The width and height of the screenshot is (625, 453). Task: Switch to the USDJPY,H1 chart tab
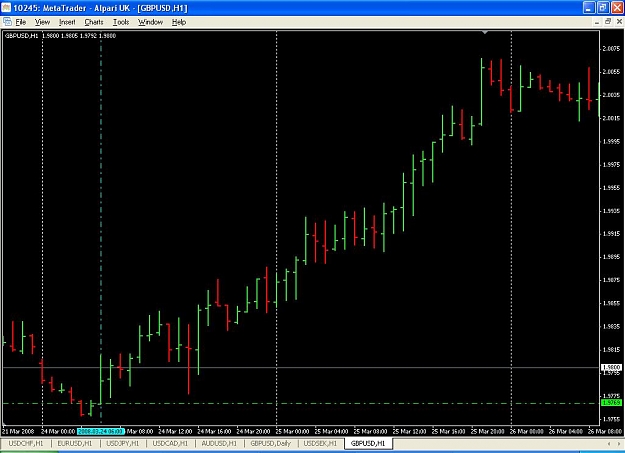122,443
